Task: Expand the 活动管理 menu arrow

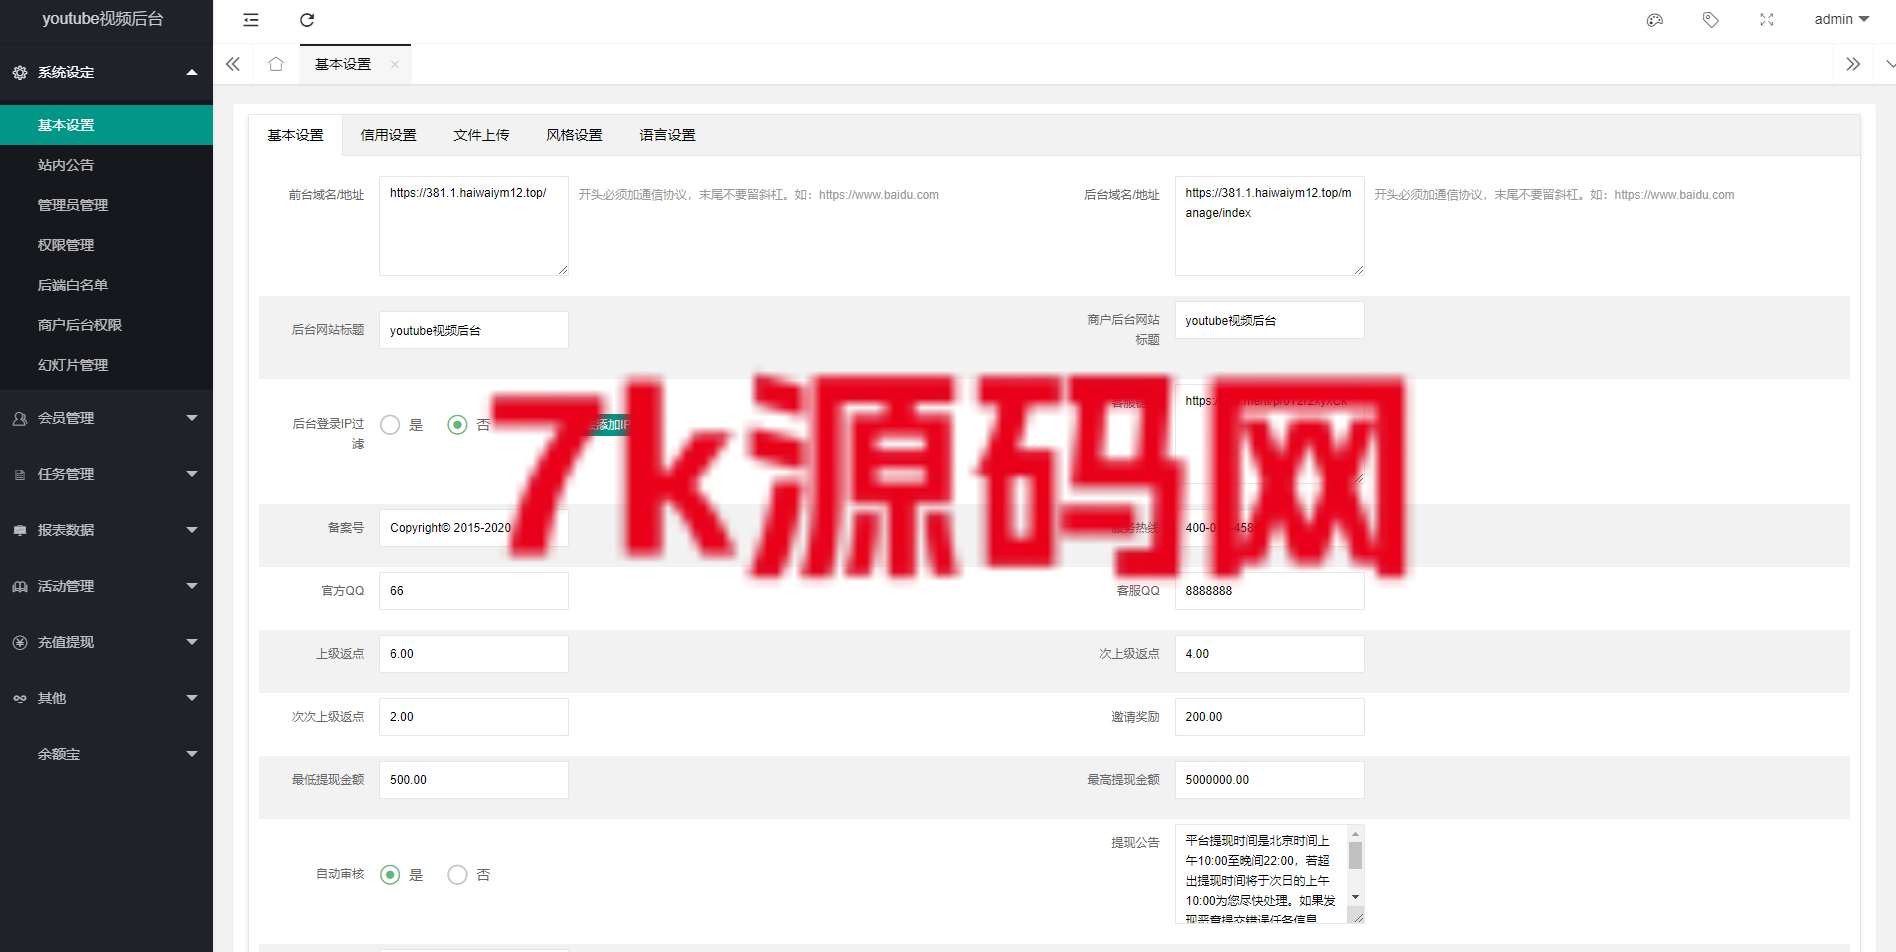Action: [192, 586]
